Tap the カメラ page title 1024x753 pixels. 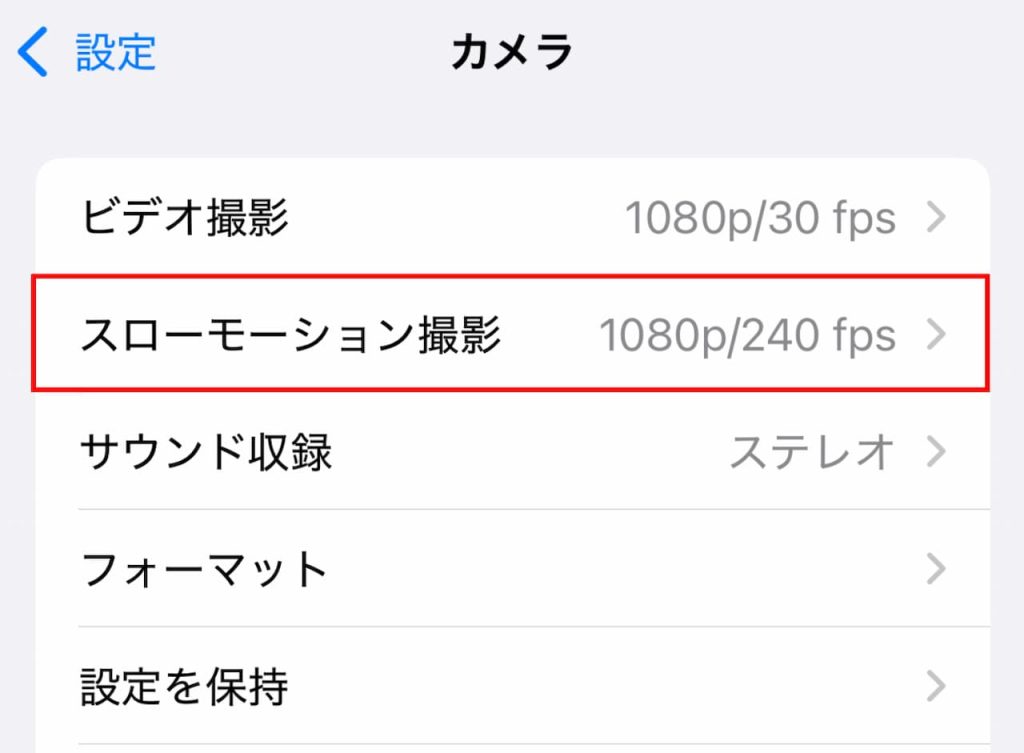[x=512, y=52]
